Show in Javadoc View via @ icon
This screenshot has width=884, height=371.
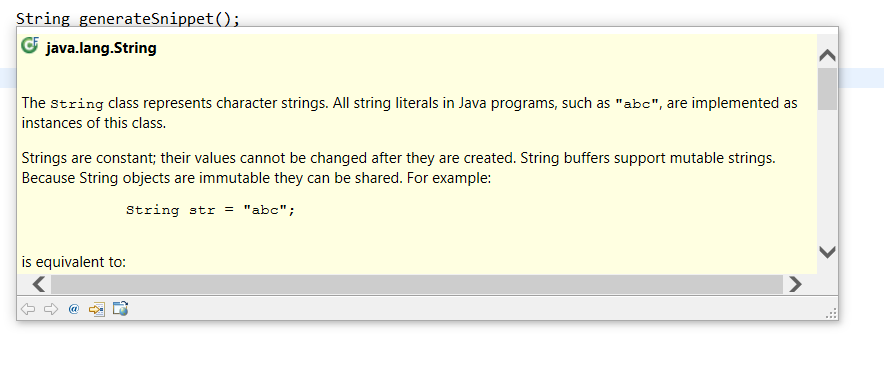(x=74, y=309)
